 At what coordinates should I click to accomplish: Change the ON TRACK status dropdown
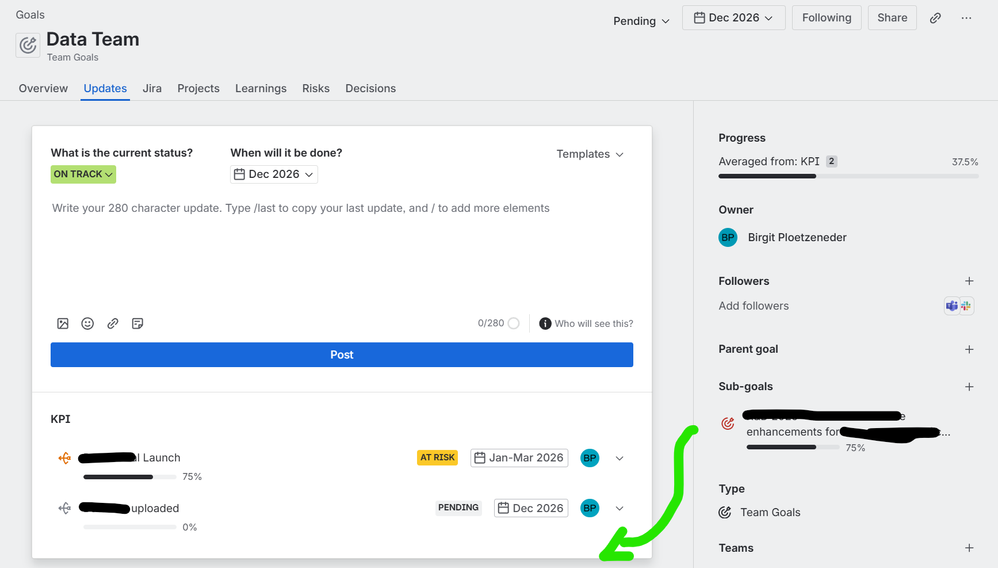pyautogui.click(x=83, y=174)
